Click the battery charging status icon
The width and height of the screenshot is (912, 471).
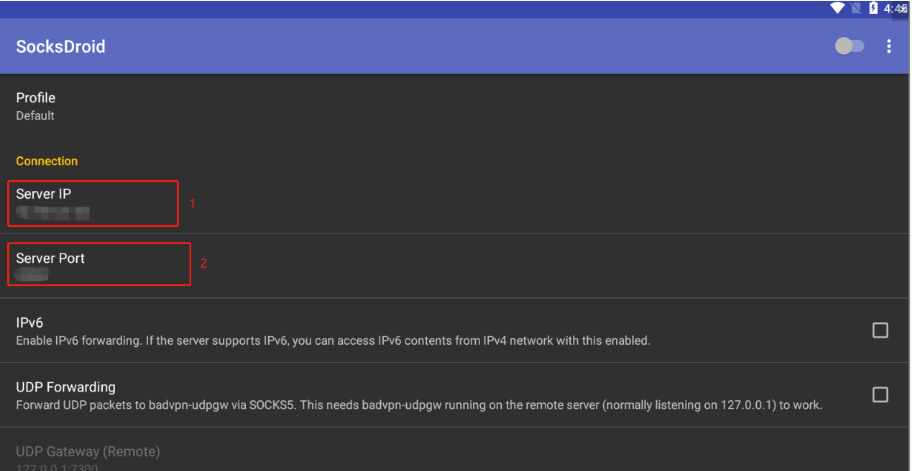pyautogui.click(x=873, y=8)
